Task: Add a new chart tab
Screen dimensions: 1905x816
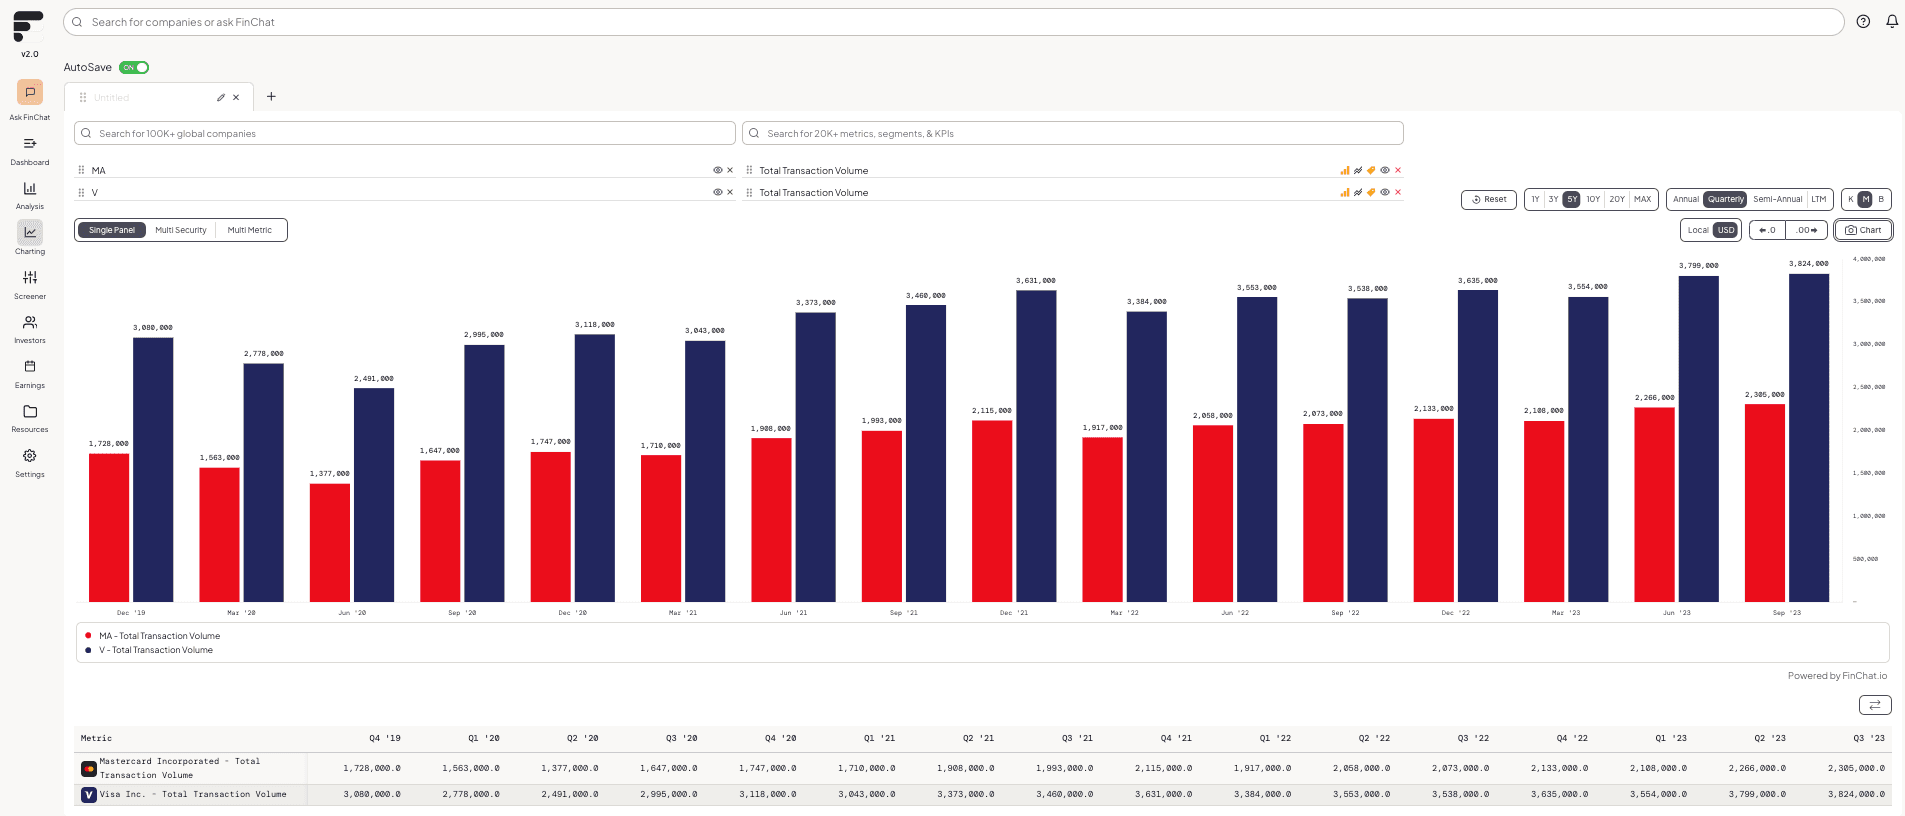Action: pos(271,97)
